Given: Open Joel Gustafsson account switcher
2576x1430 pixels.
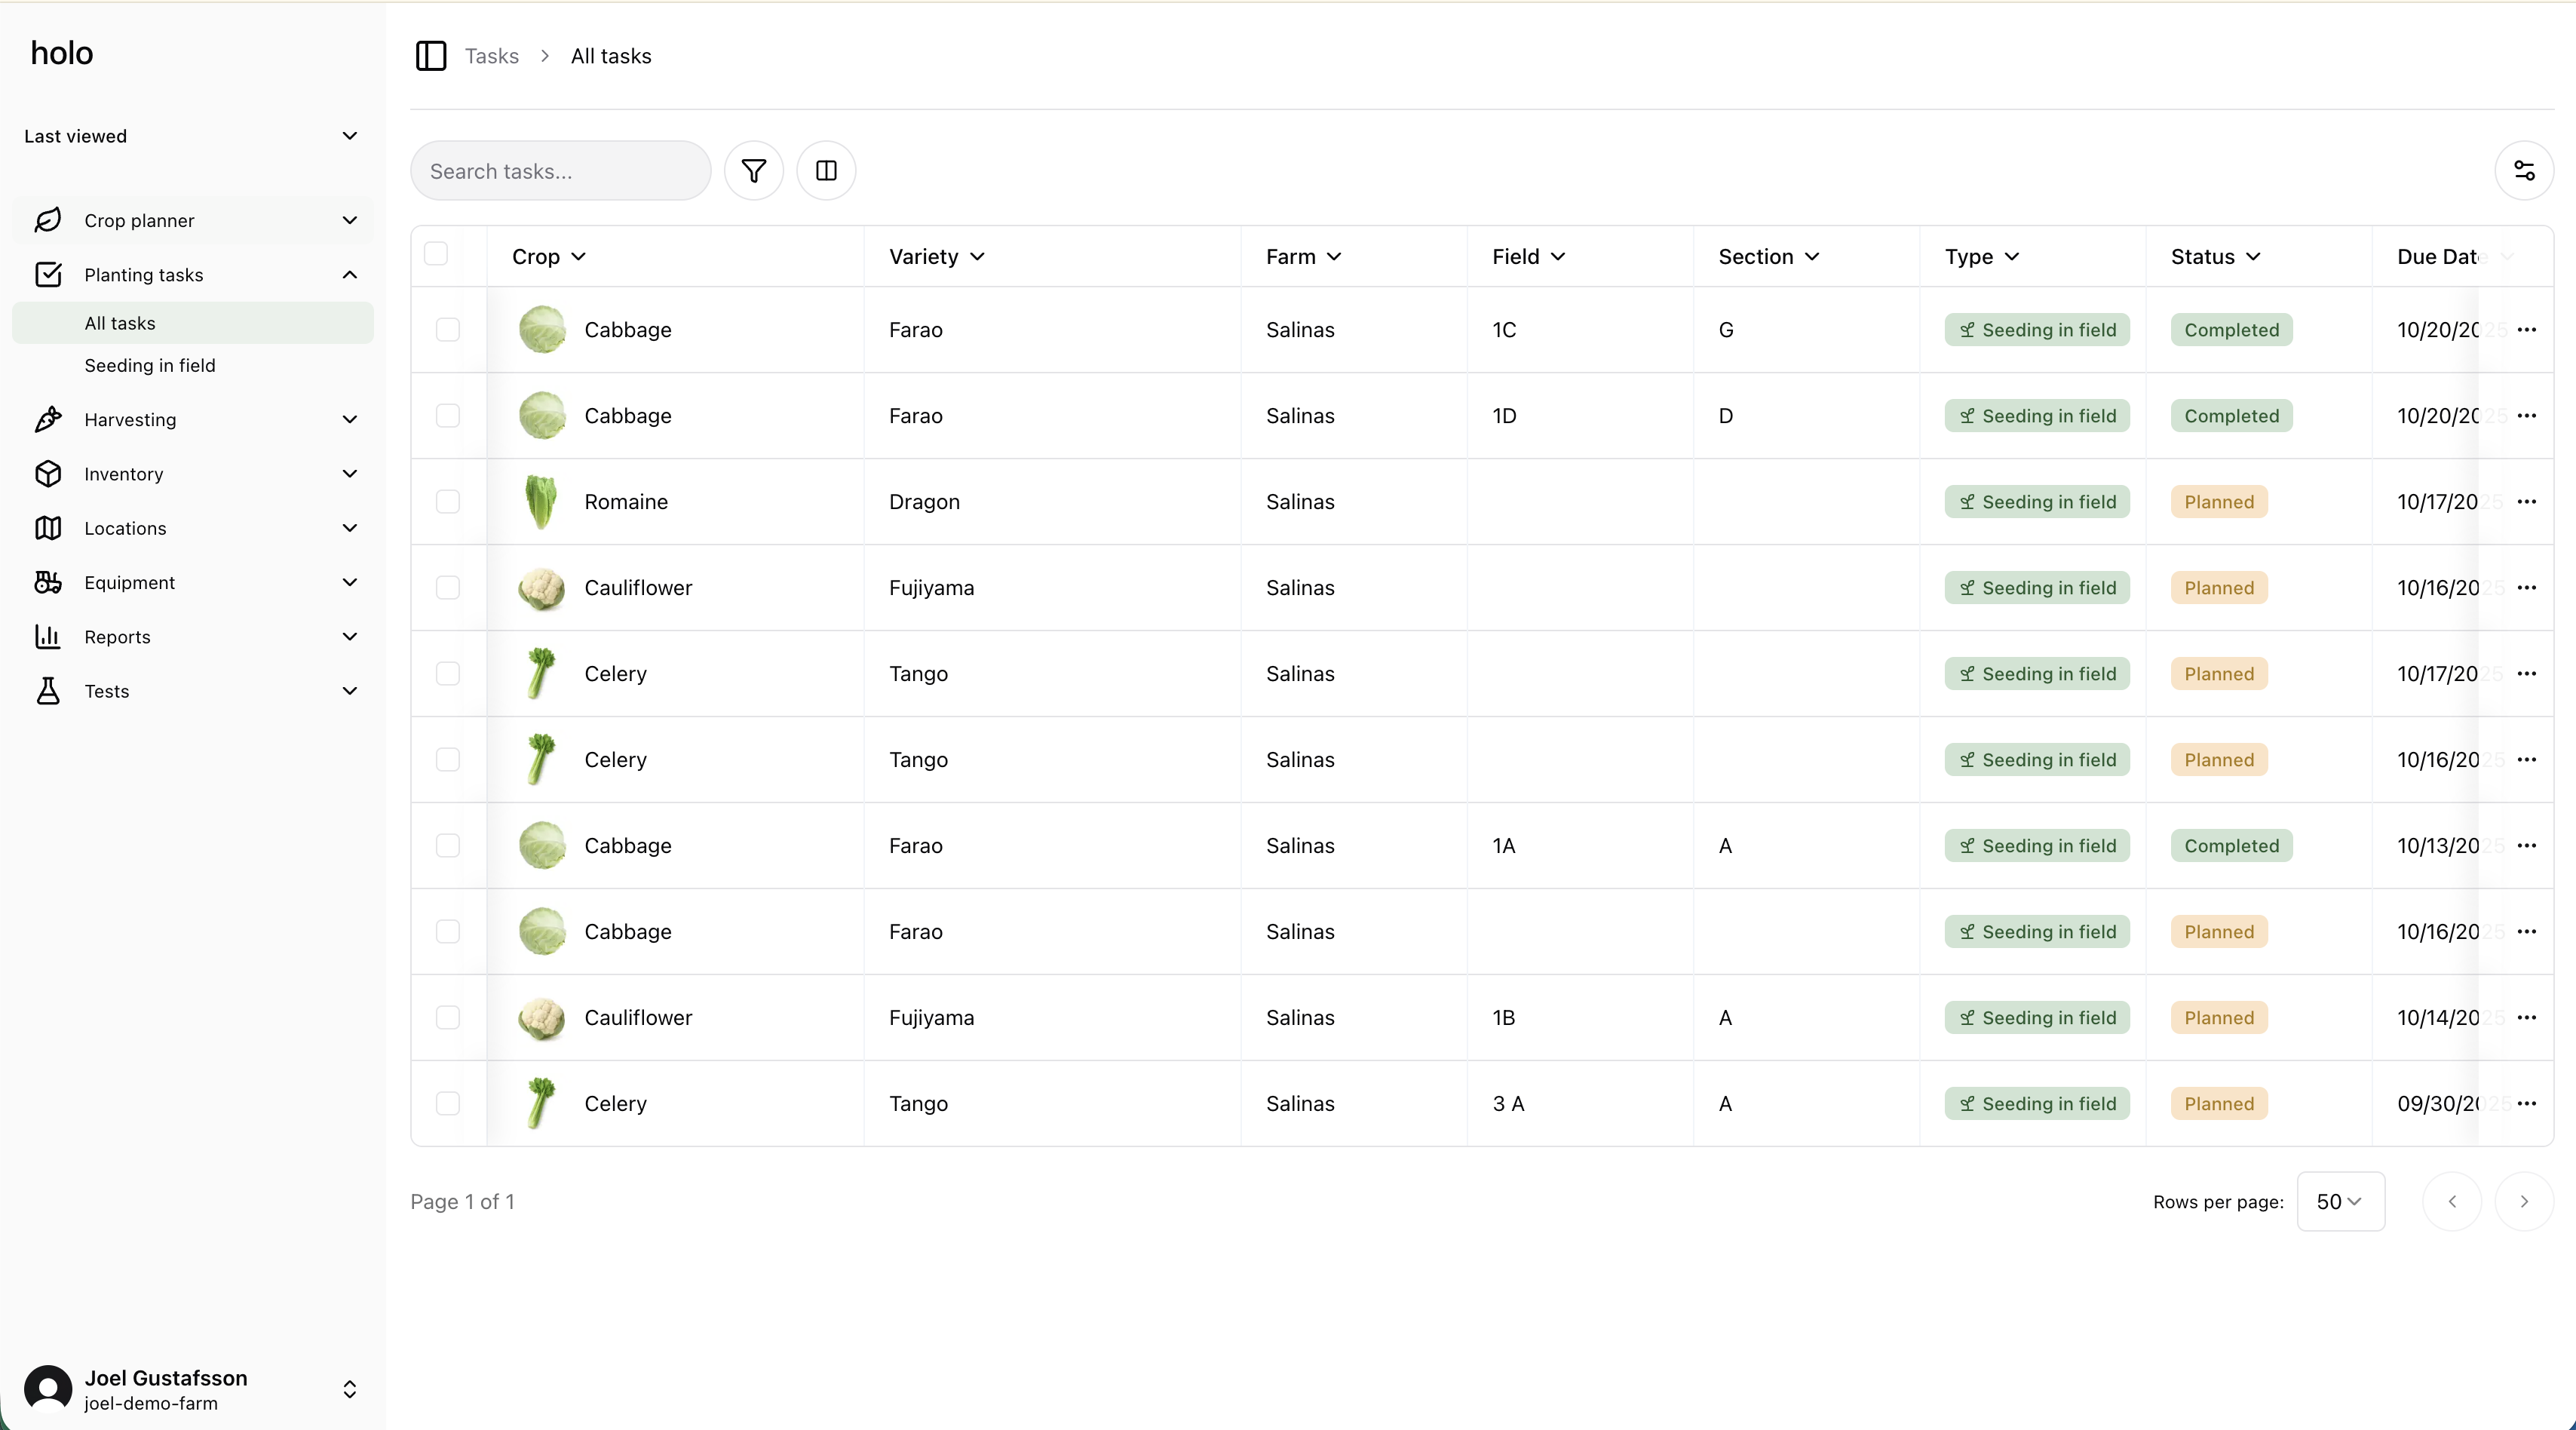Looking at the screenshot, I should click(x=349, y=1389).
